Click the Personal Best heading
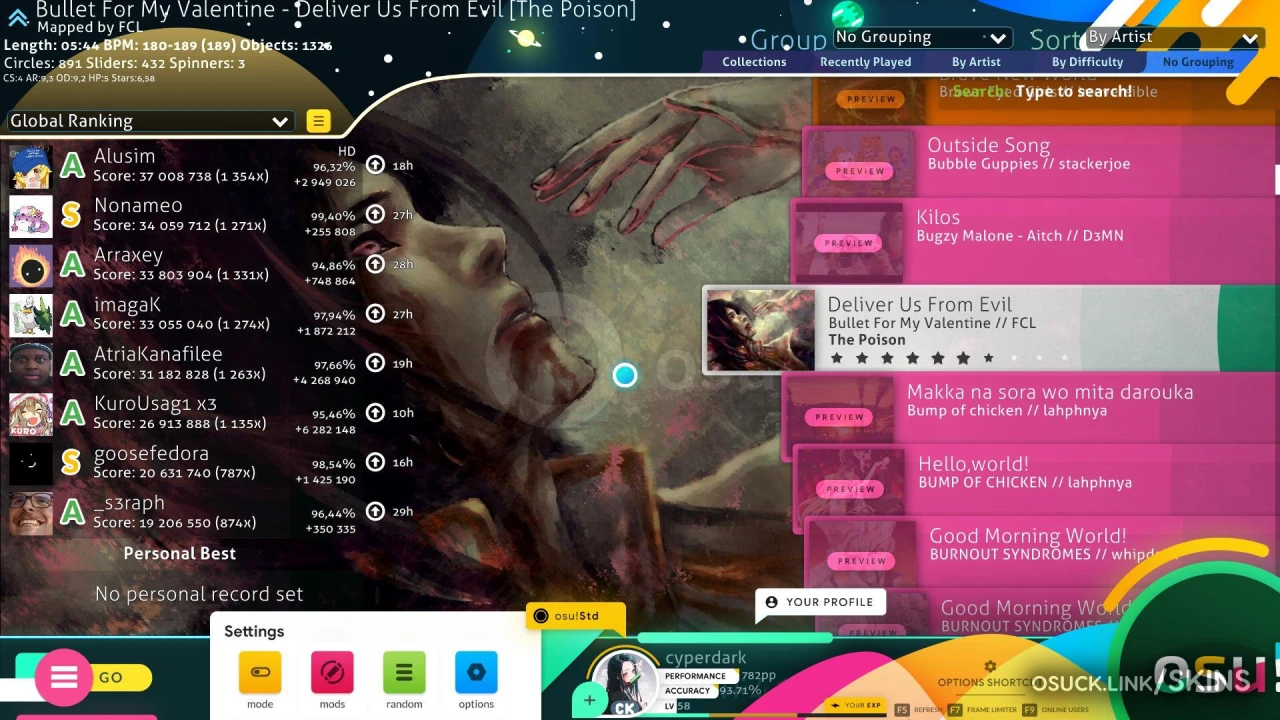Image resolution: width=1280 pixels, height=720 pixels. click(180, 554)
